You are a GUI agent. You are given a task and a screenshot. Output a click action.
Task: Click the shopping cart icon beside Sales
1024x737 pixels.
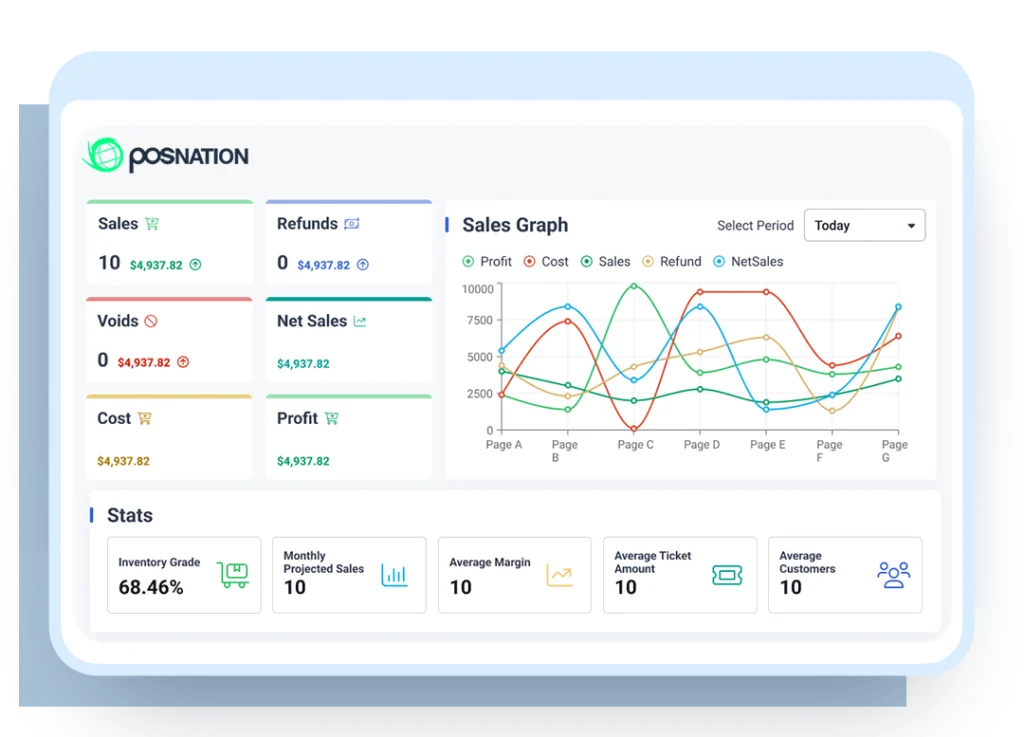pyautogui.click(x=152, y=224)
